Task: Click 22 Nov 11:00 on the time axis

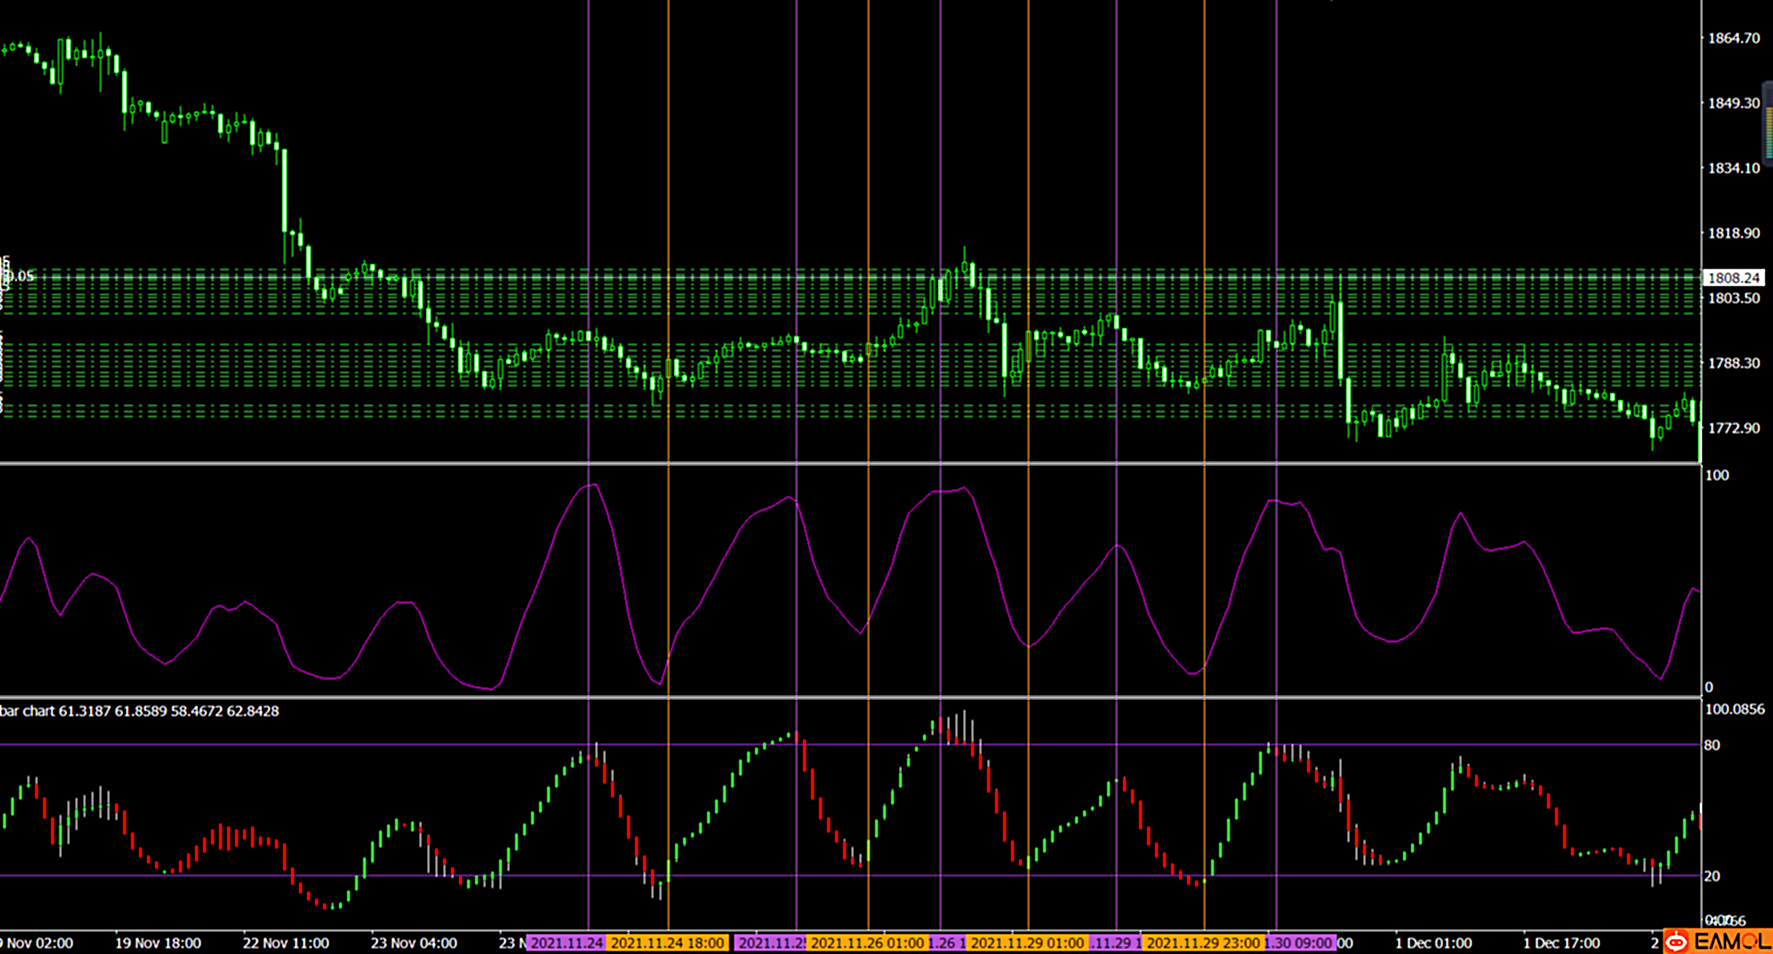Action: pyautogui.click(x=286, y=943)
